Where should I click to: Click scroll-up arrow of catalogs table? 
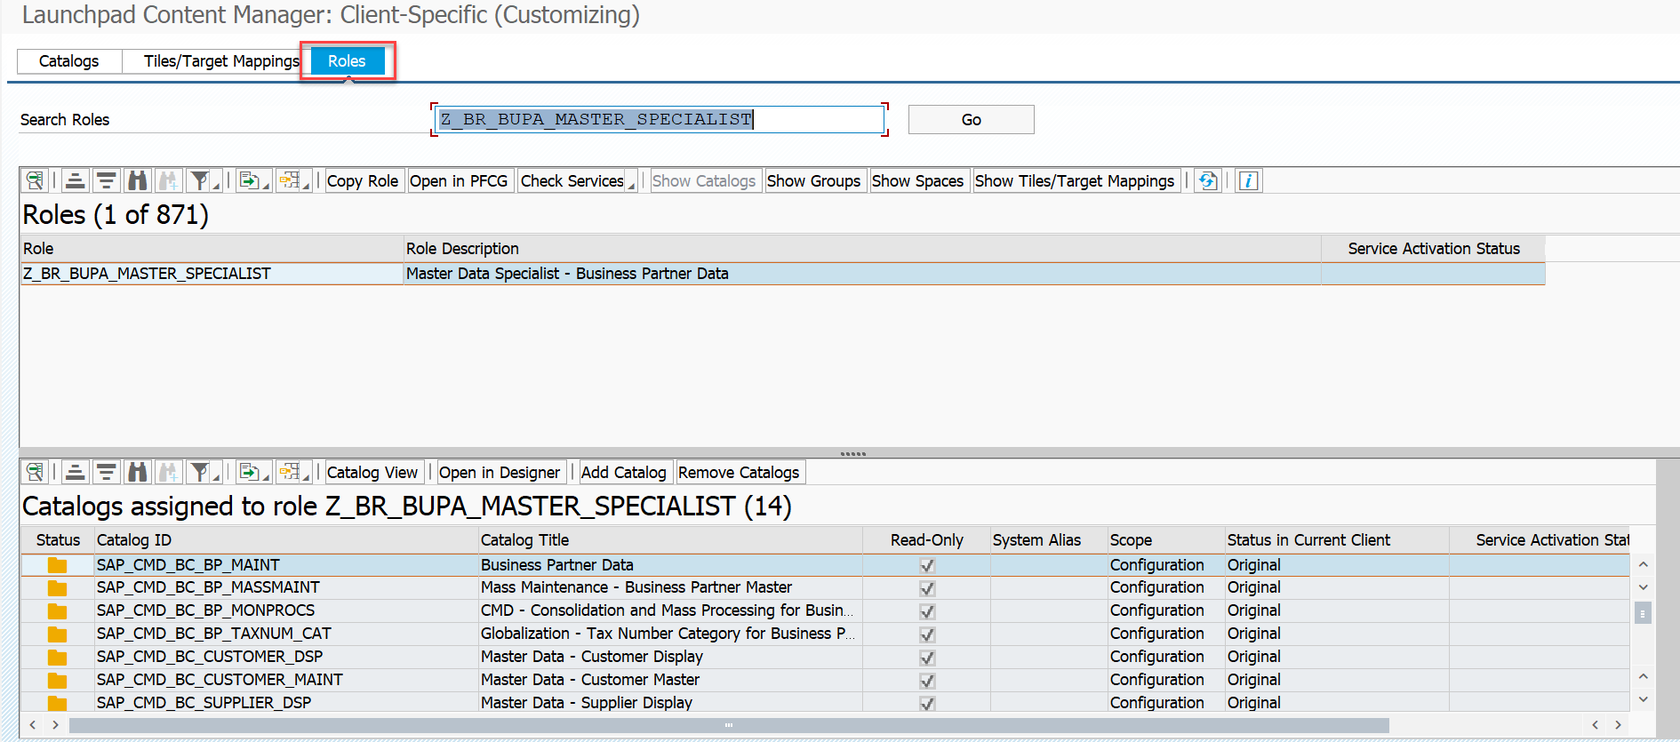pos(1642,565)
